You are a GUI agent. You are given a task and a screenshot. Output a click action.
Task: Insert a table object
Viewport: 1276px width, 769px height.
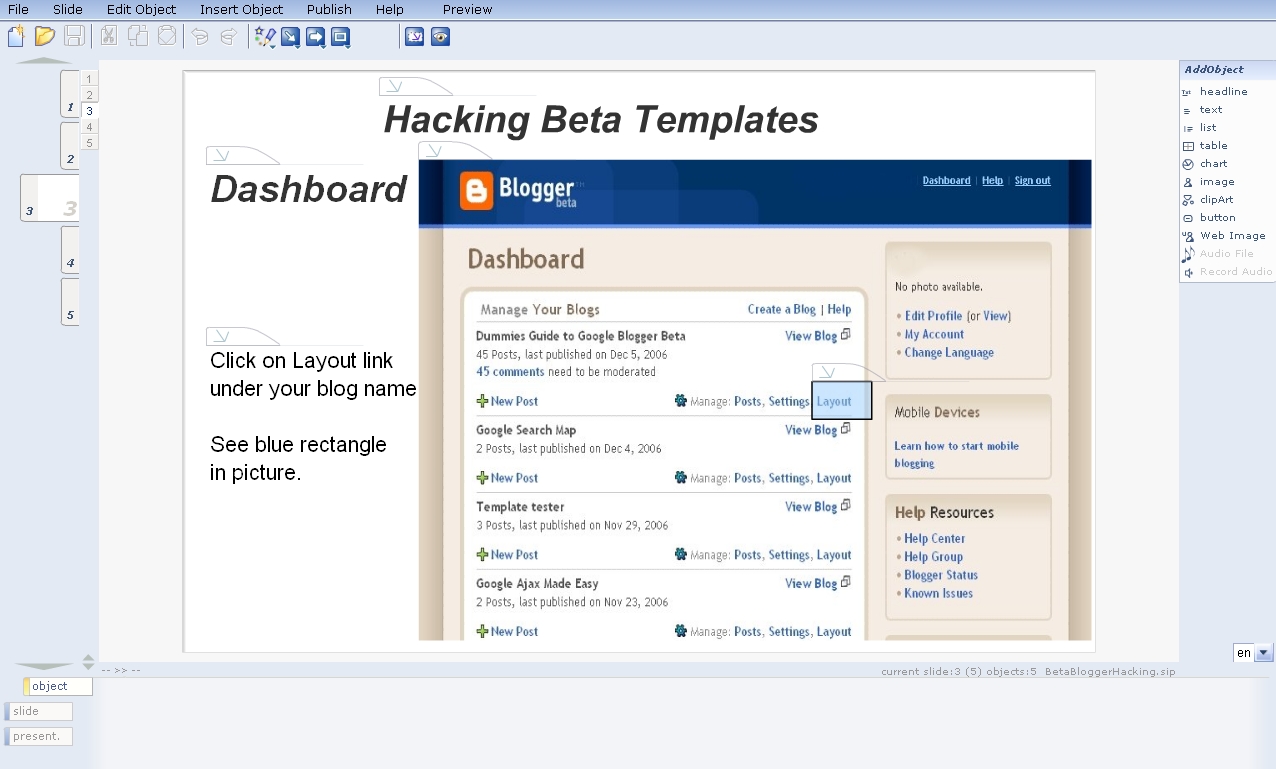coord(1213,145)
